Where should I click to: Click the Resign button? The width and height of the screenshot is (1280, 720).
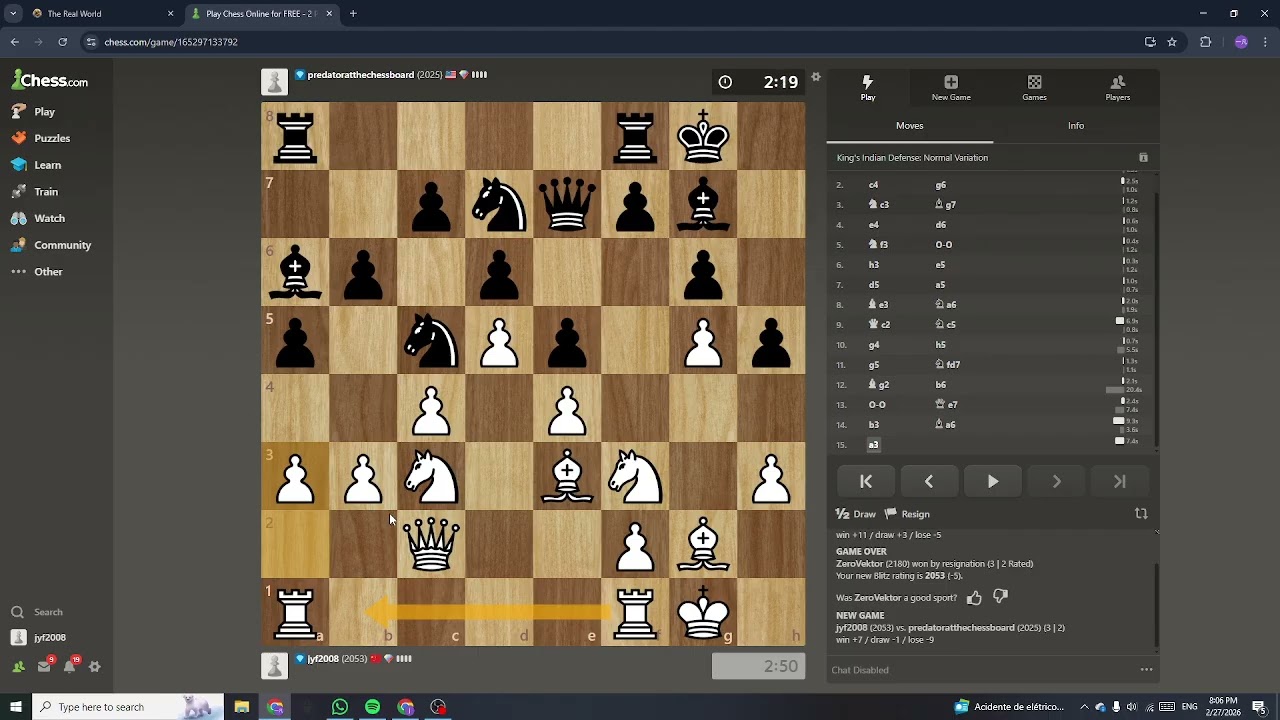907,514
